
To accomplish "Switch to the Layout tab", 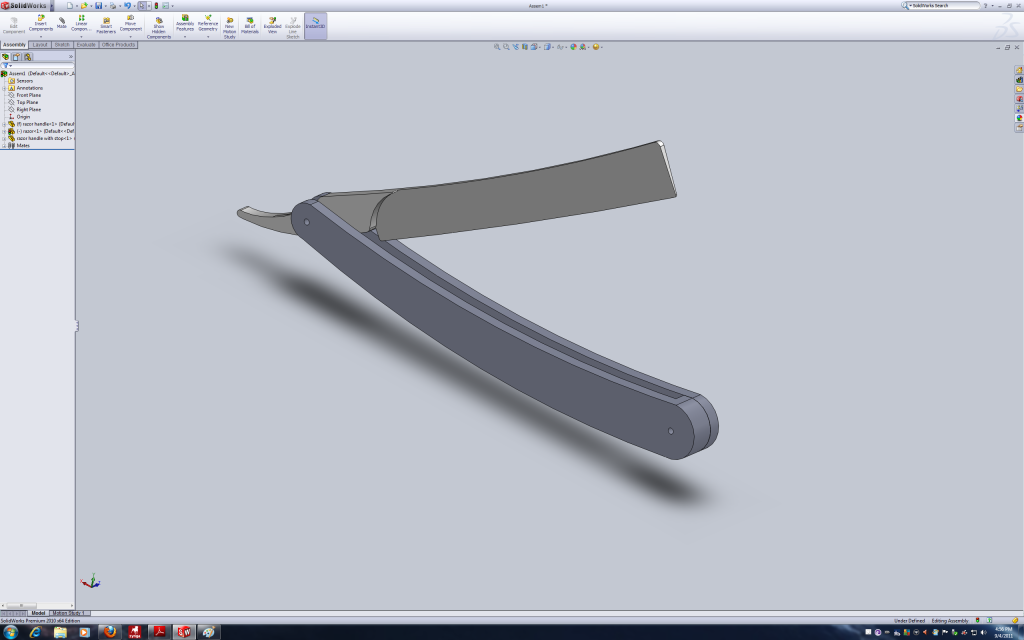I will 40,45.
